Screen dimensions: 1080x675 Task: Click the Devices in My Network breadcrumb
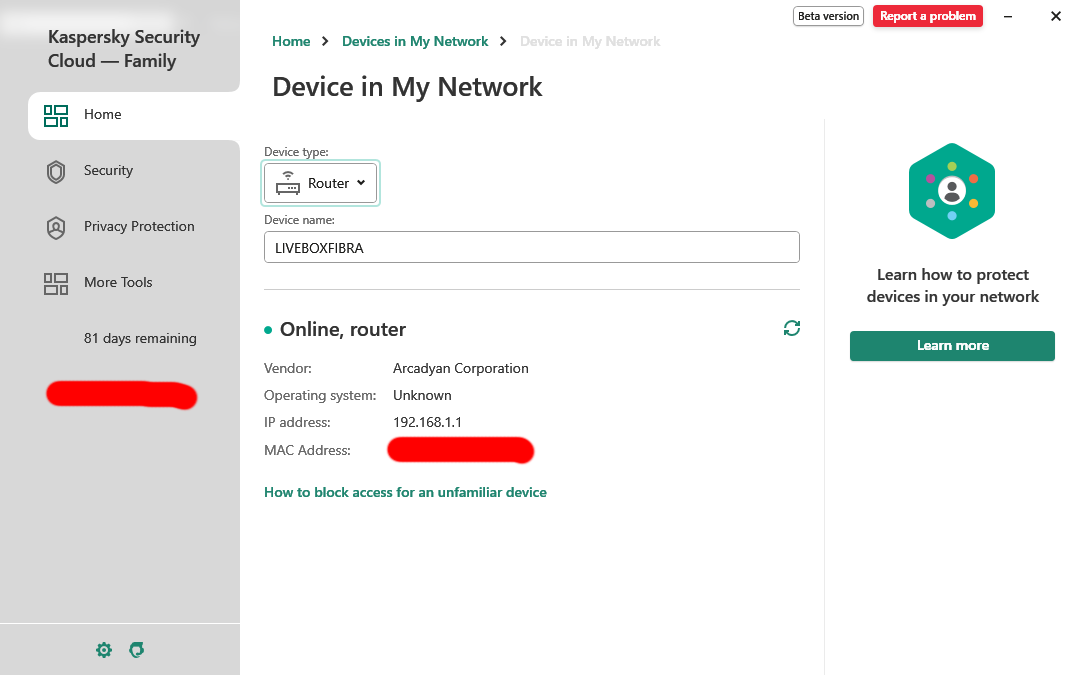(415, 41)
